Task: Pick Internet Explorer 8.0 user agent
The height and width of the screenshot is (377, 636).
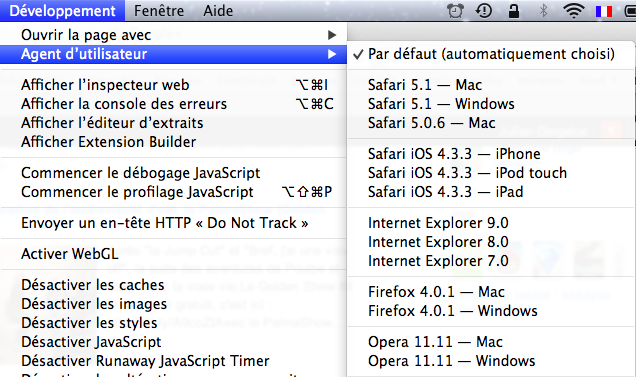Action: (491, 242)
